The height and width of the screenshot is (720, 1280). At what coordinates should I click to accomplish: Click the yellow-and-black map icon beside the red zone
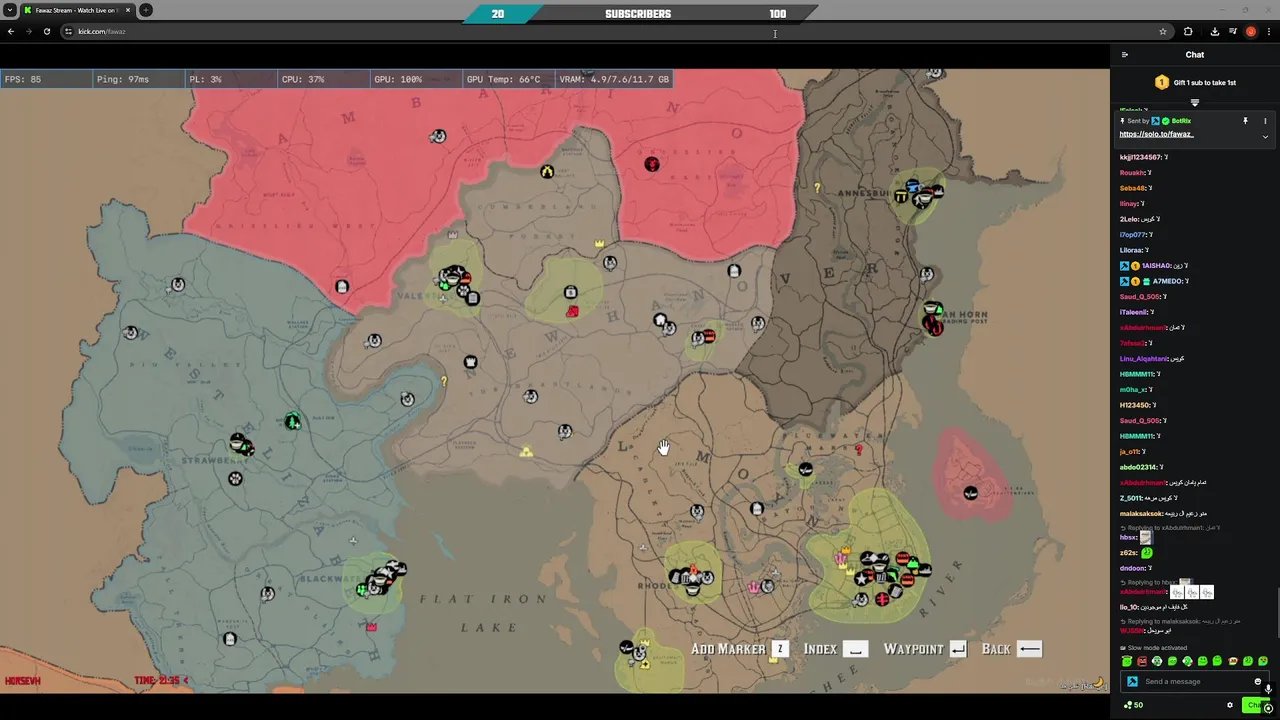click(x=547, y=172)
